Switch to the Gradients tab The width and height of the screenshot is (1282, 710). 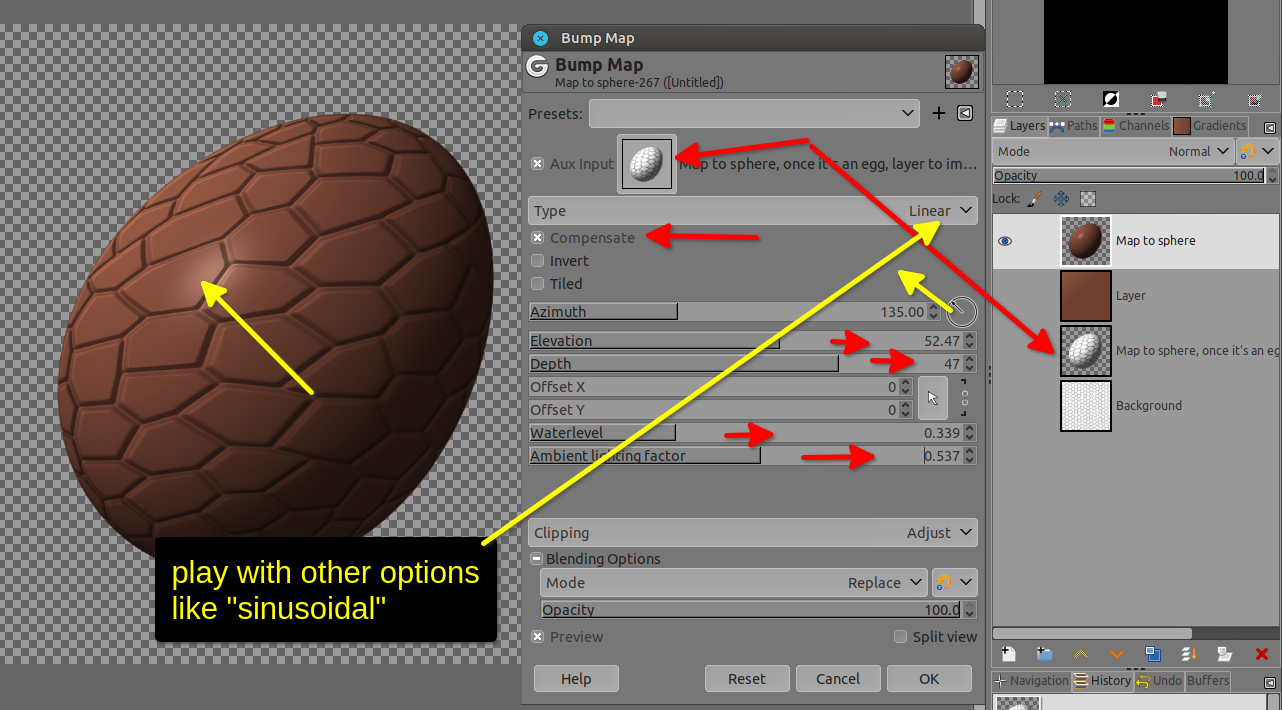pos(1211,126)
